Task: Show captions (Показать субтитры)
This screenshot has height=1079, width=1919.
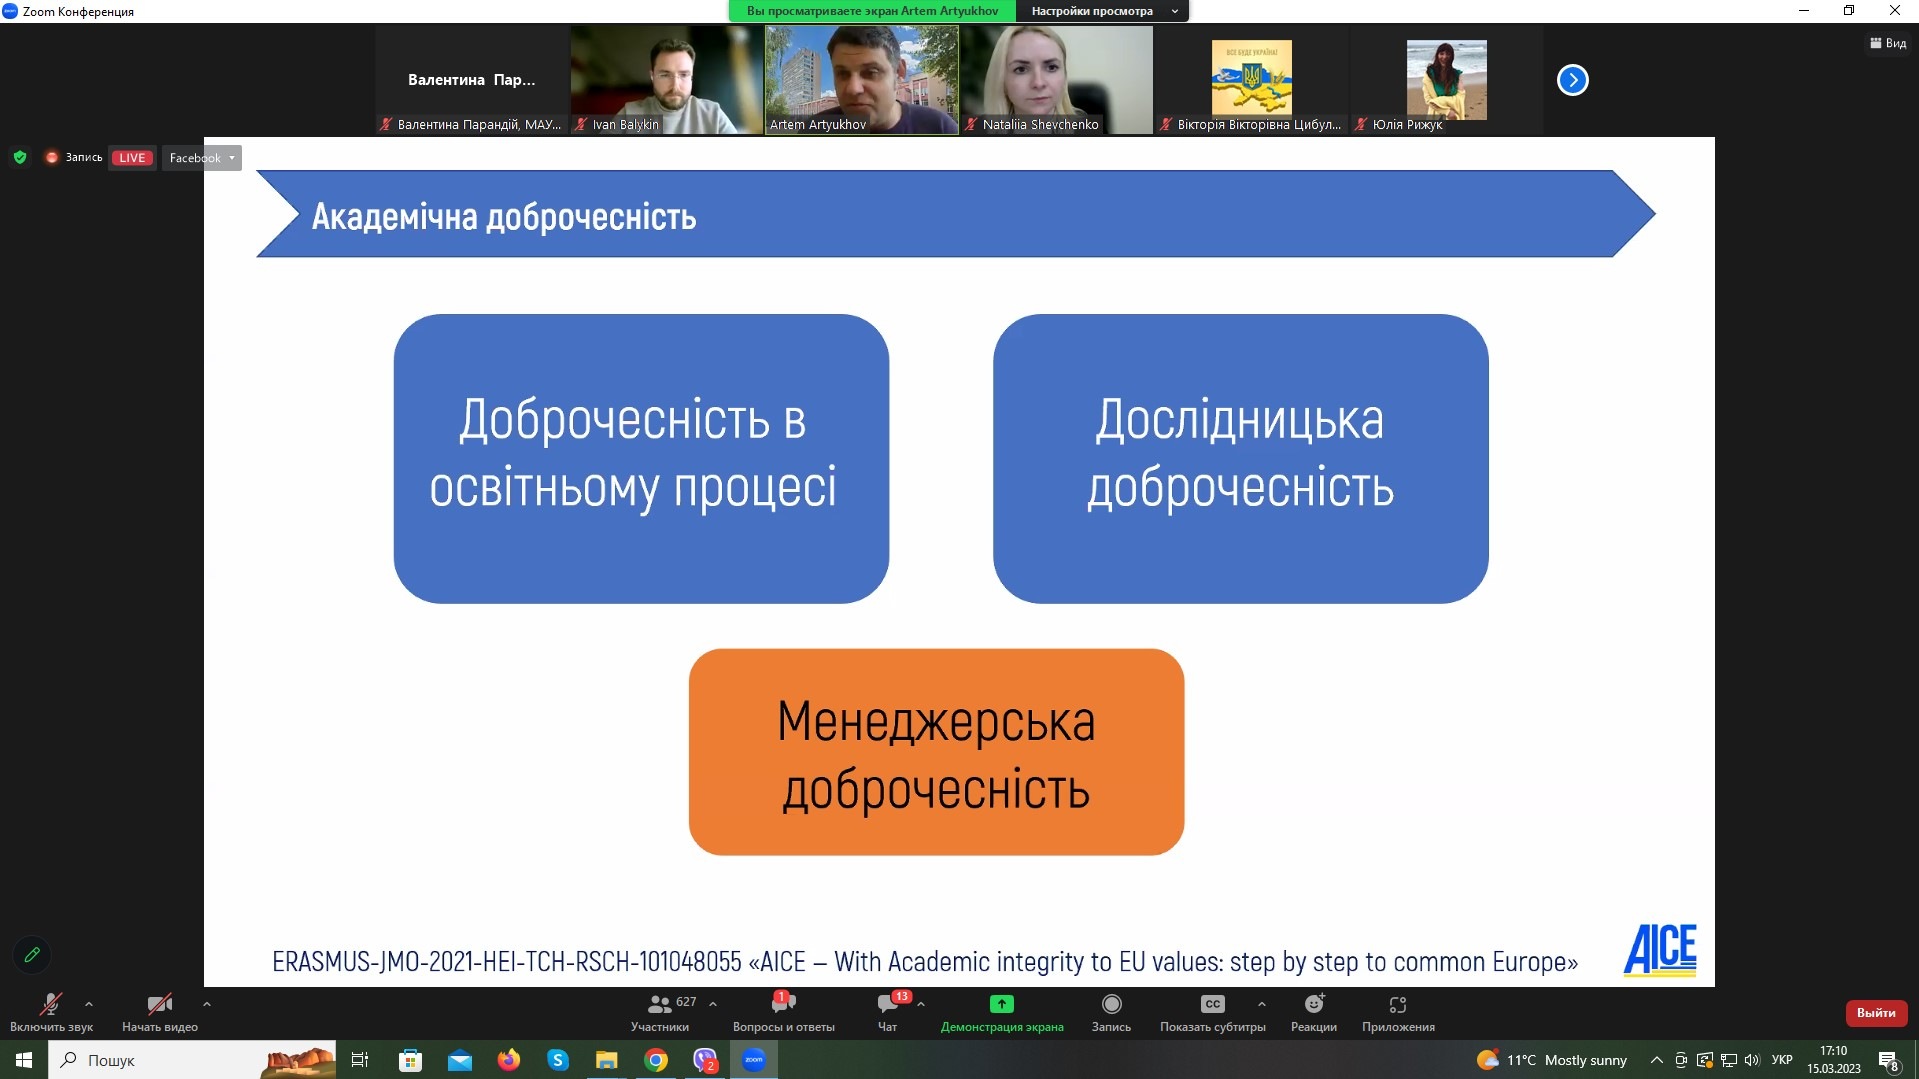Action: click(1212, 1011)
